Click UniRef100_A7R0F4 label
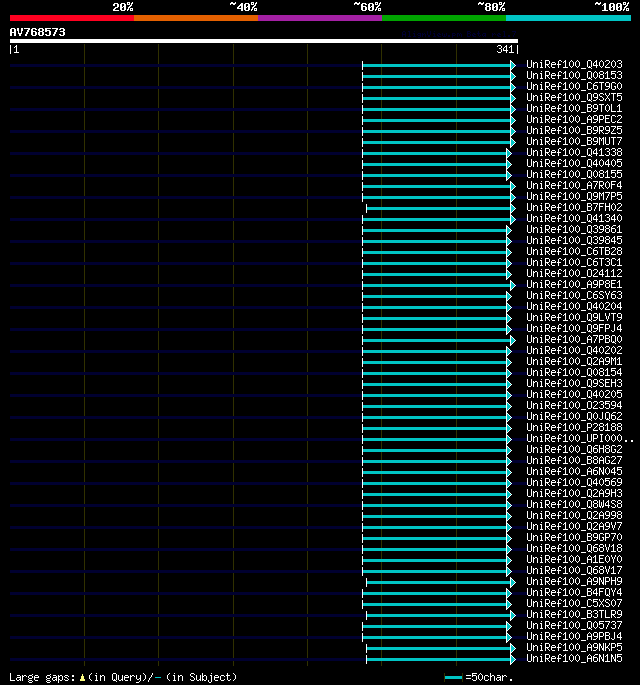 tap(574, 186)
